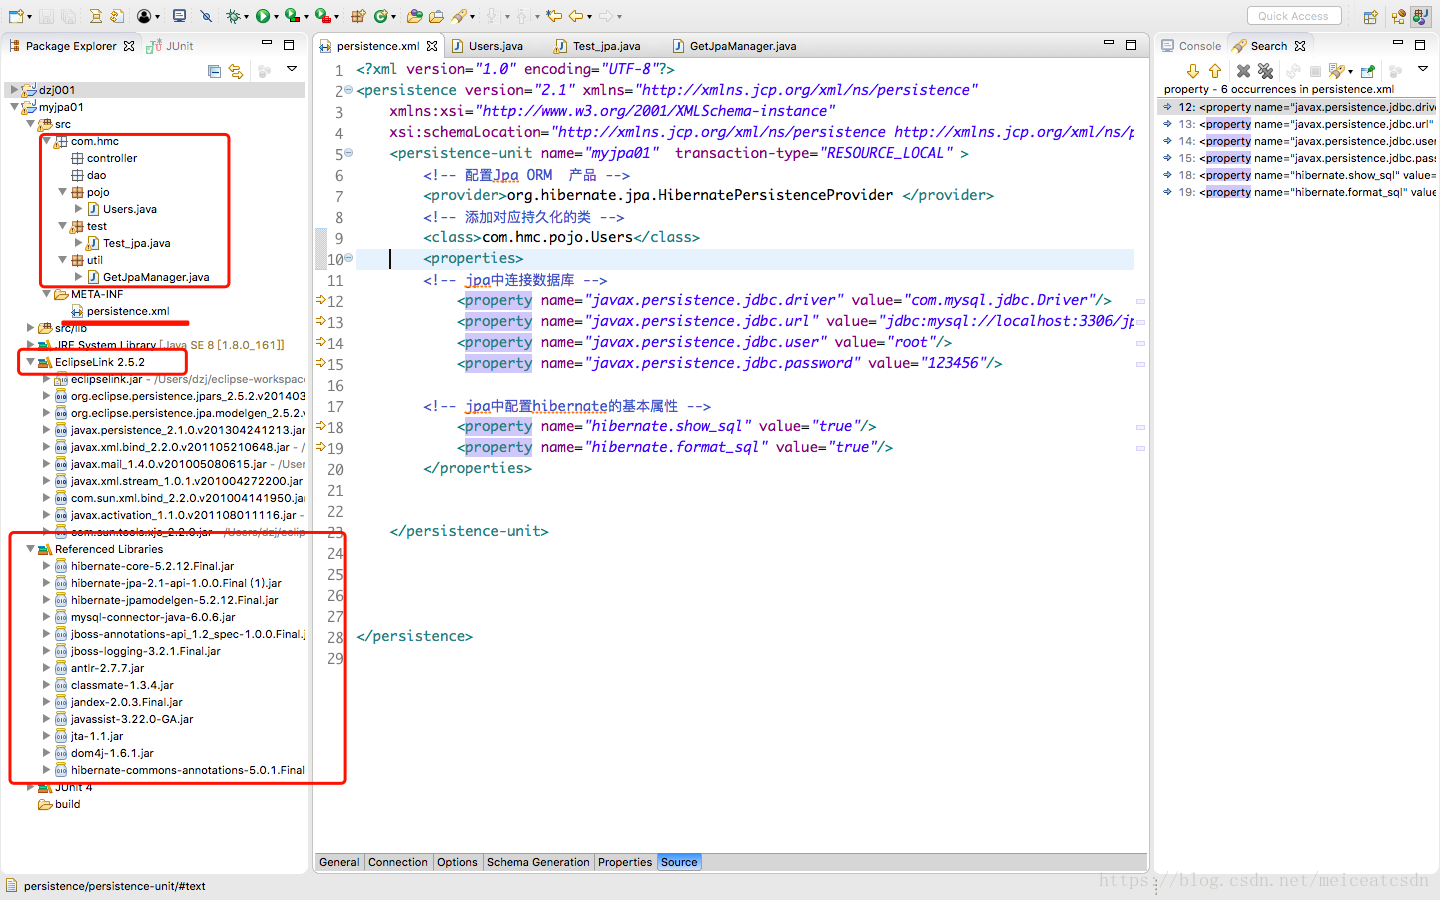This screenshot has width=1440, height=900.
Task: Open Package Explorer view menu triangle
Action: coord(292,69)
